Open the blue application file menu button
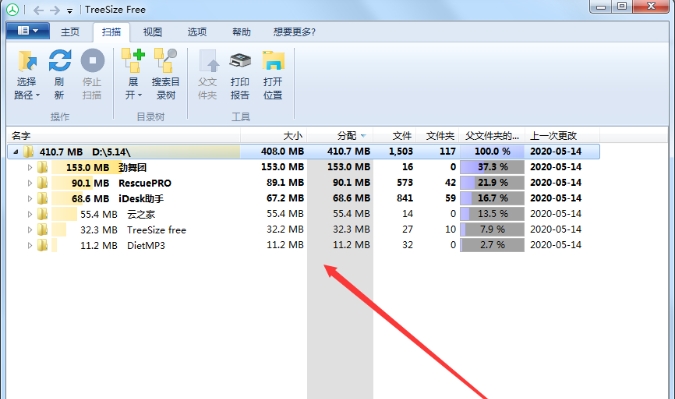The image size is (675, 399). coord(28,31)
